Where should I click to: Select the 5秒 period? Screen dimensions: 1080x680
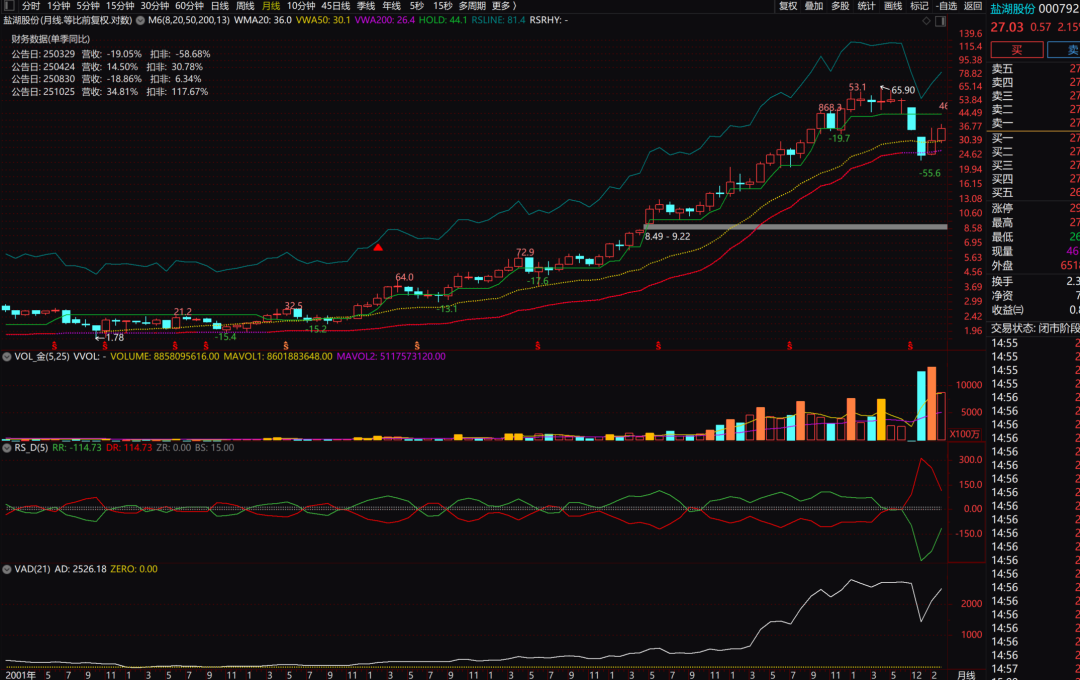click(417, 6)
